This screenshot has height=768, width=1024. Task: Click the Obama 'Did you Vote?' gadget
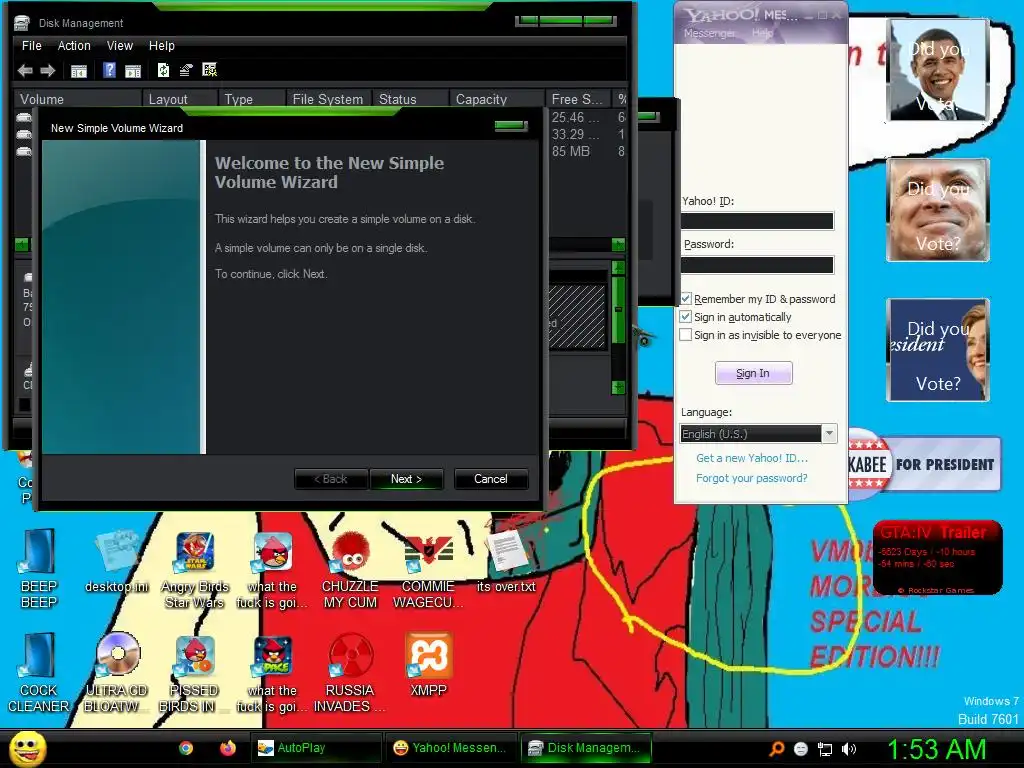[938, 70]
